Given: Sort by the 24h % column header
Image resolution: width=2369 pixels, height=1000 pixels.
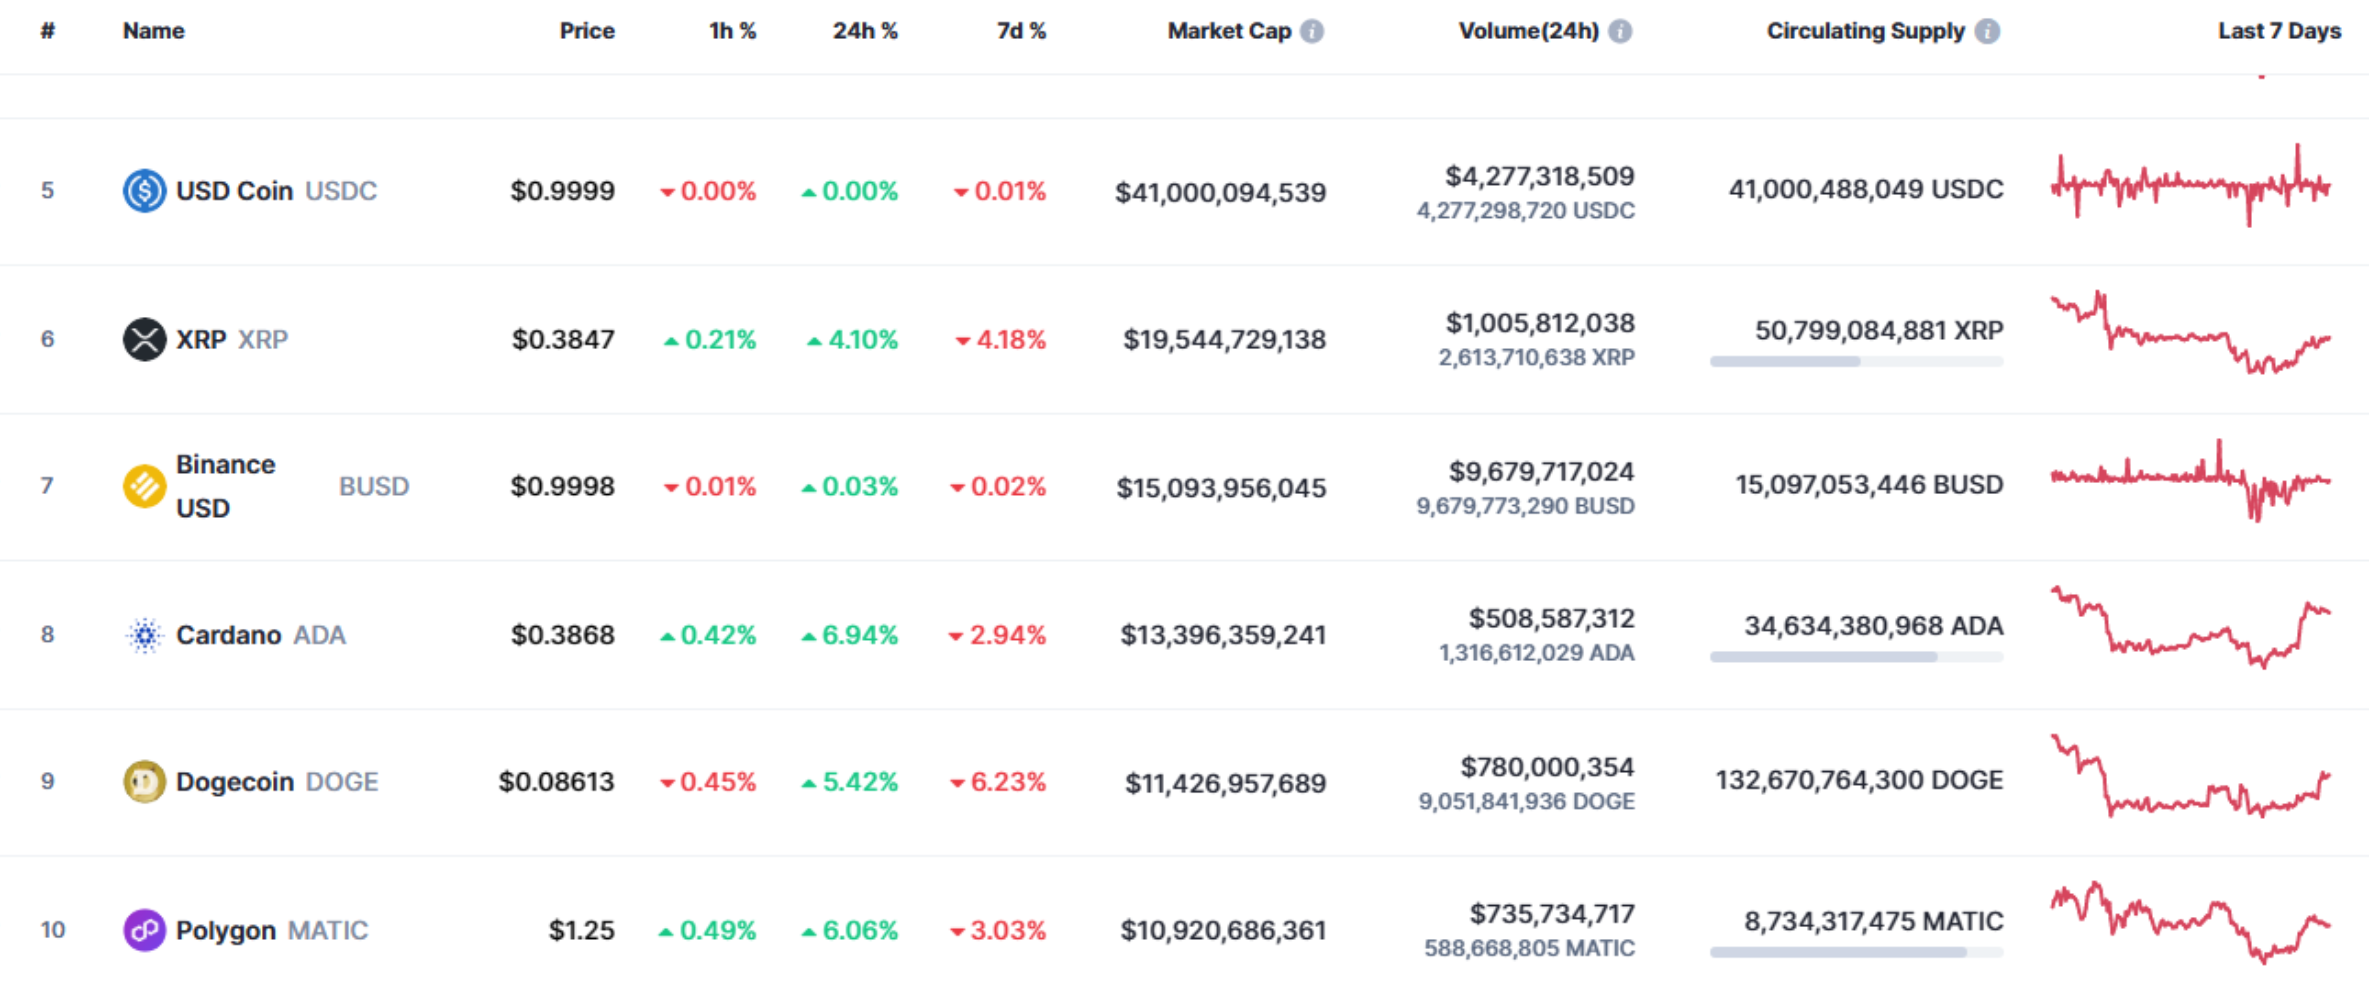Looking at the screenshot, I should coord(865,31).
